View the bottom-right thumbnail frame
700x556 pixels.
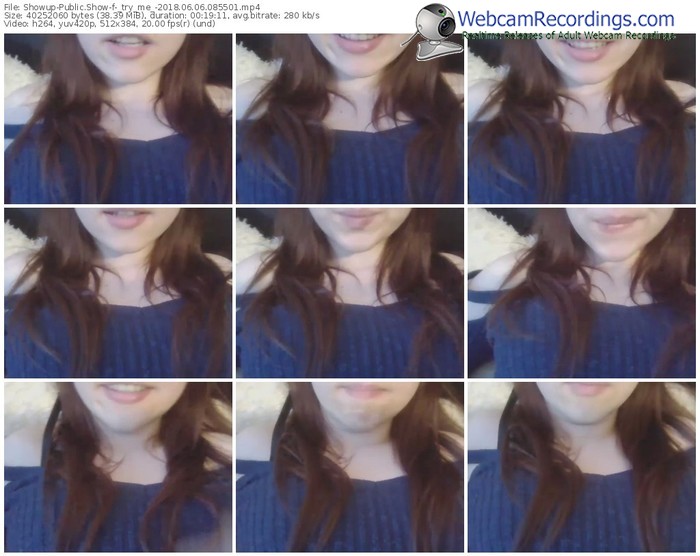tap(581, 467)
